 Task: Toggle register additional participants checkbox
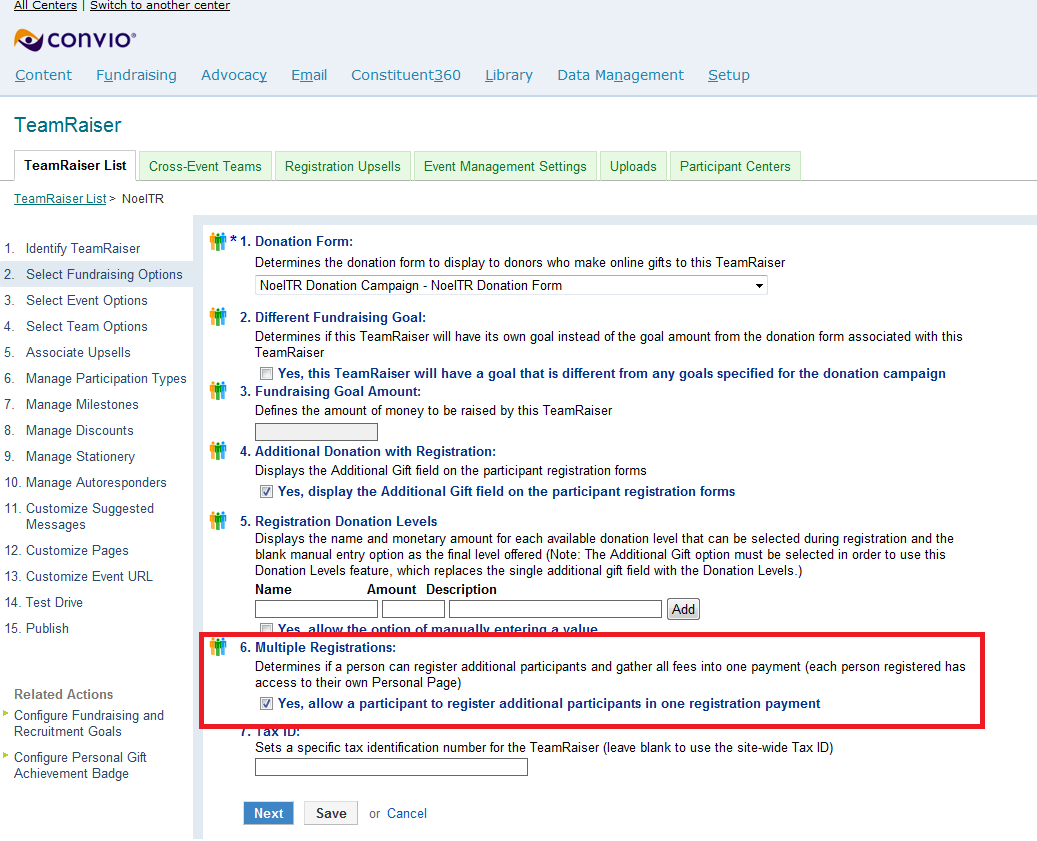pyautogui.click(x=267, y=704)
